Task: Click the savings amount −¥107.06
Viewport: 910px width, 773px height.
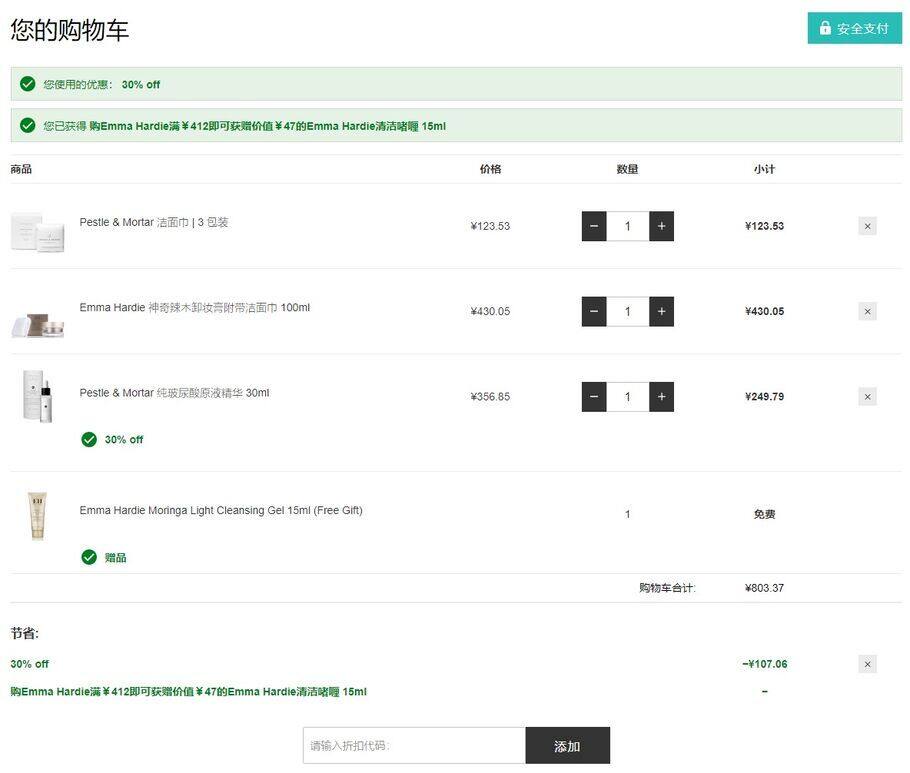Action: point(764,663)
